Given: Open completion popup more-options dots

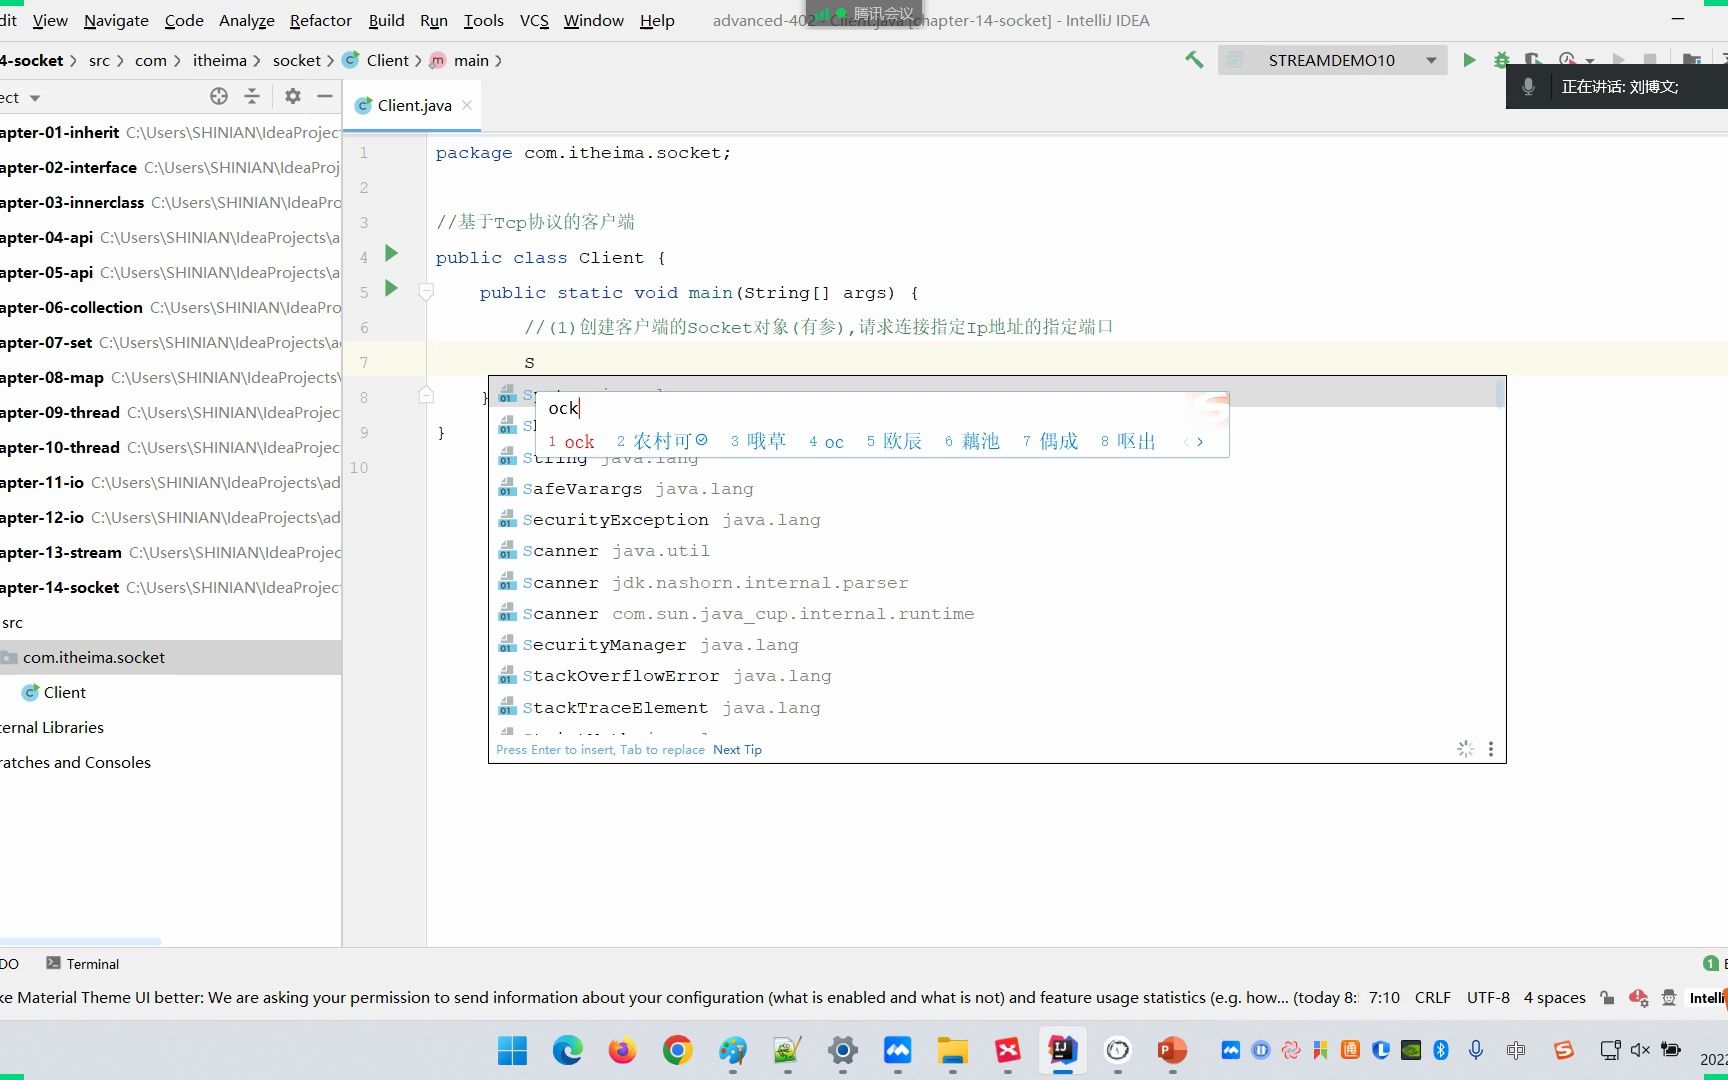Looking at the screenshot, I should [1490, 749].
